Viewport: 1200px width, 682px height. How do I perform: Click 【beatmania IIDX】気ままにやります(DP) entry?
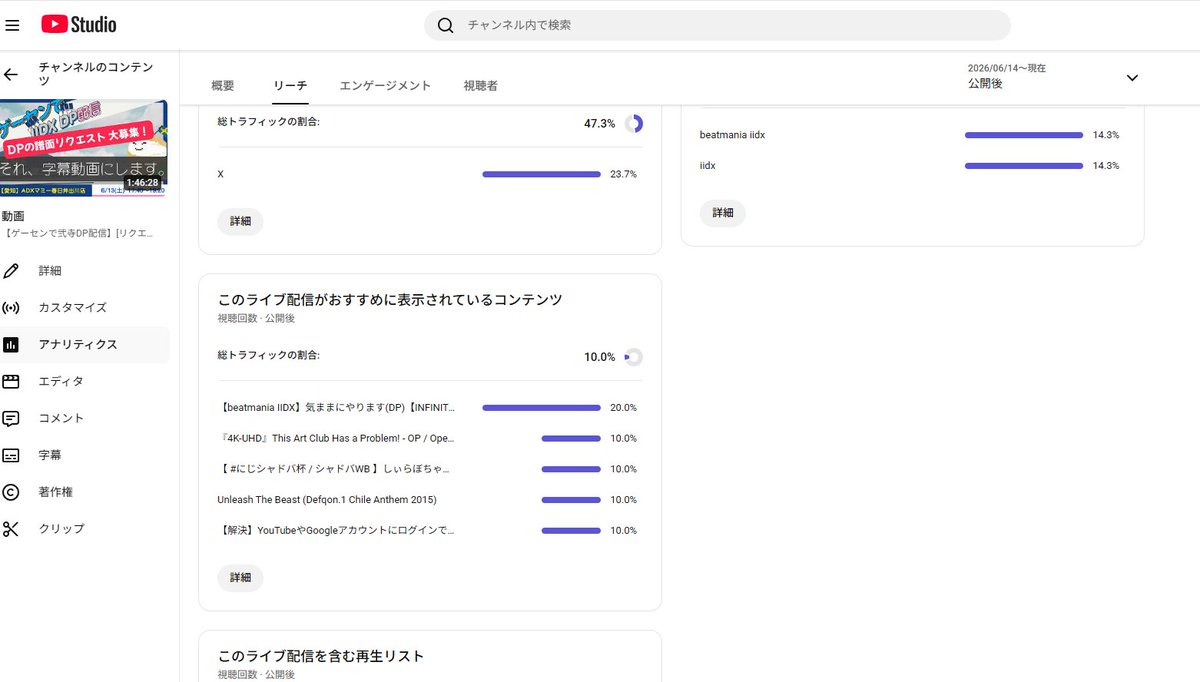click(336, 408)
